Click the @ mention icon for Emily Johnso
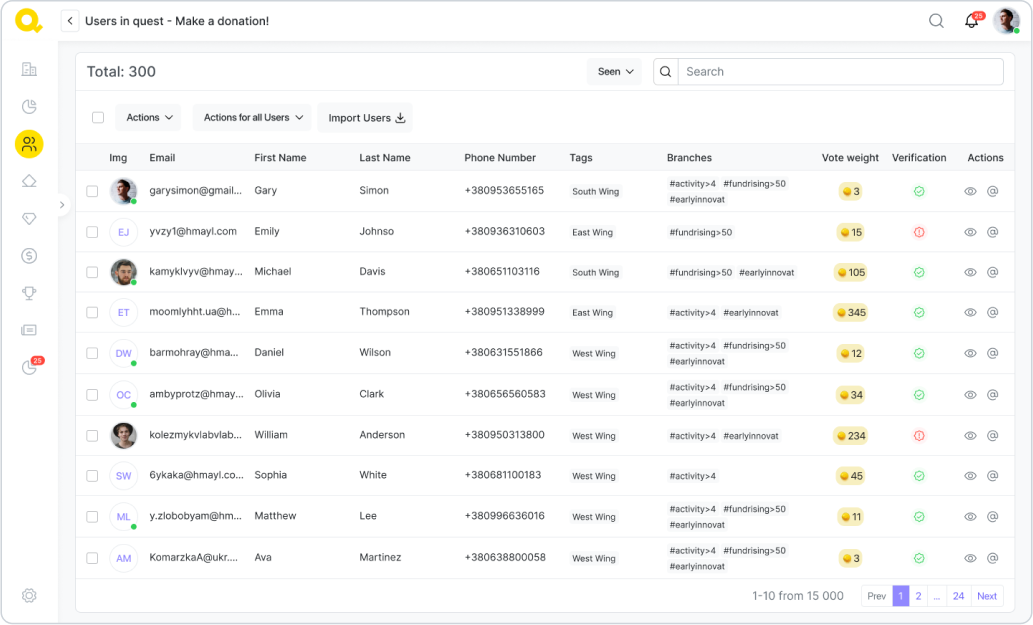The height and width of the screenshot is (625, 1033). [993, 232]
